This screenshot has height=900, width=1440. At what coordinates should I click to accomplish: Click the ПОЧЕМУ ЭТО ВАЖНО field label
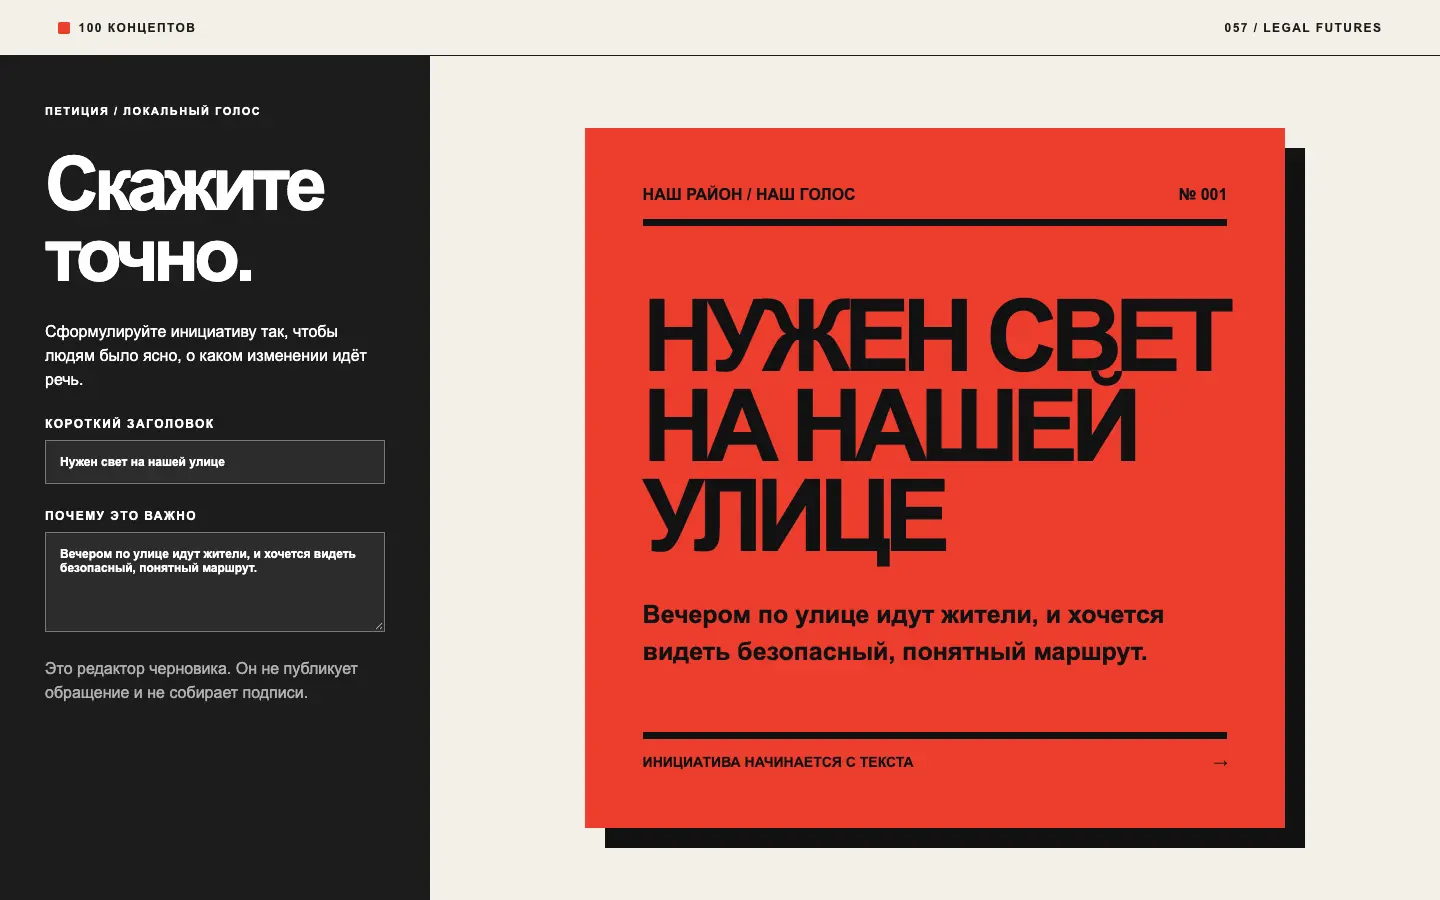120,516
